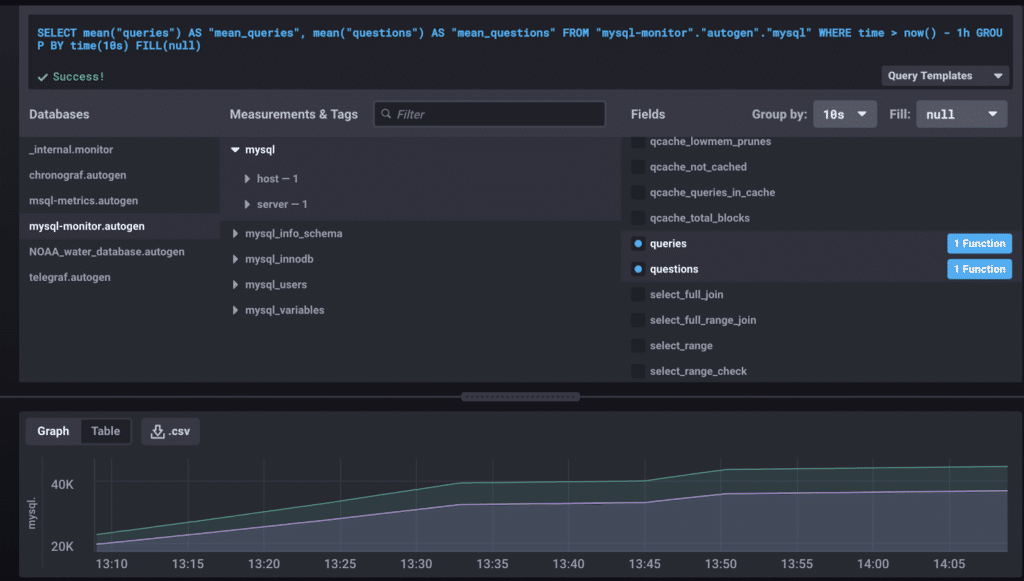Enable the select_full_join field checkbox
Image resolution: width=1024 pixels, height=581 pixels.
(638, 295)
